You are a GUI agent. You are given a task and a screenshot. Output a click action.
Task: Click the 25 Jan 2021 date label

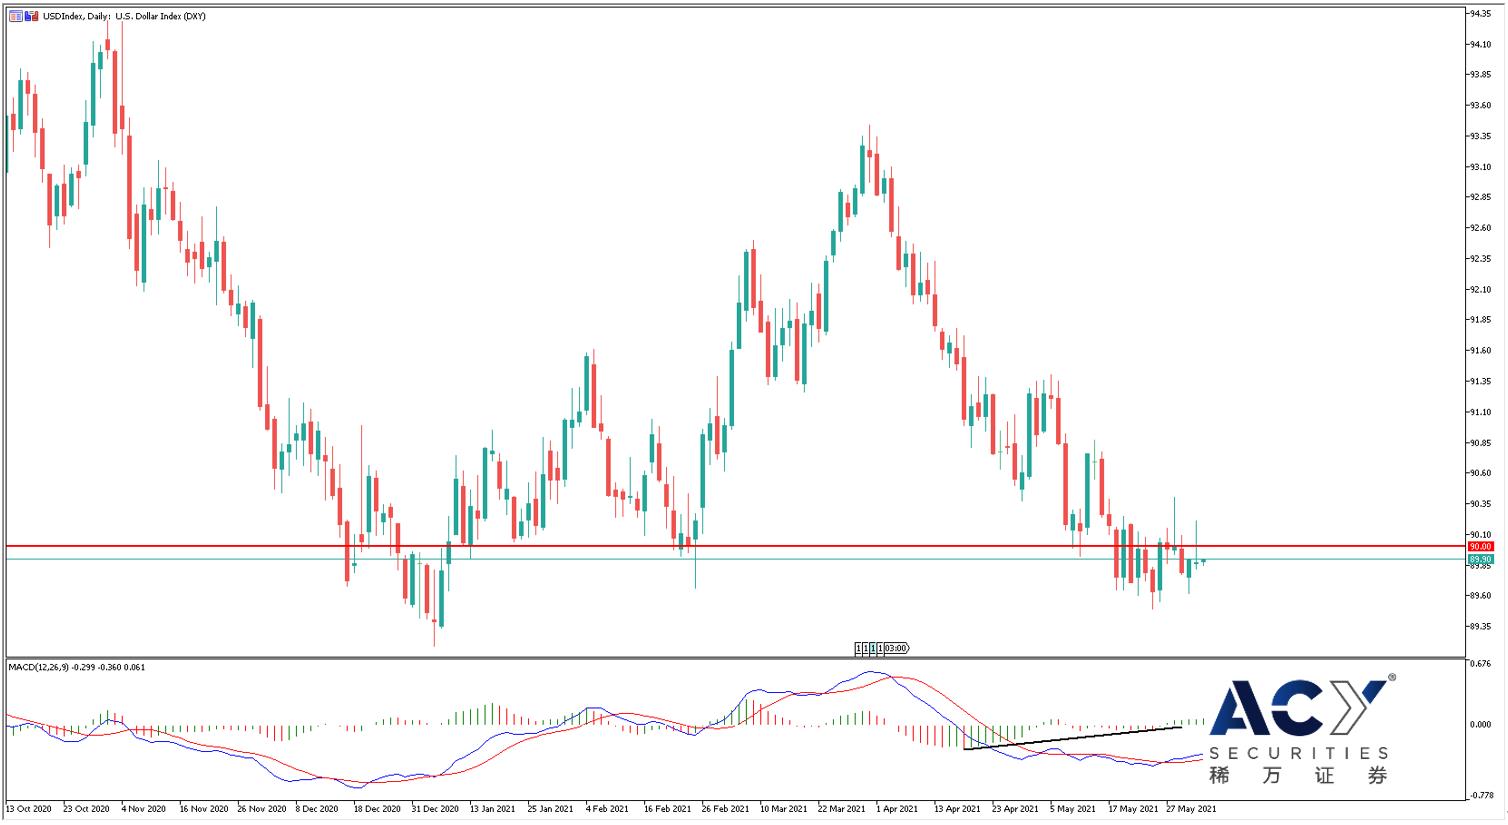click(551, 808)
